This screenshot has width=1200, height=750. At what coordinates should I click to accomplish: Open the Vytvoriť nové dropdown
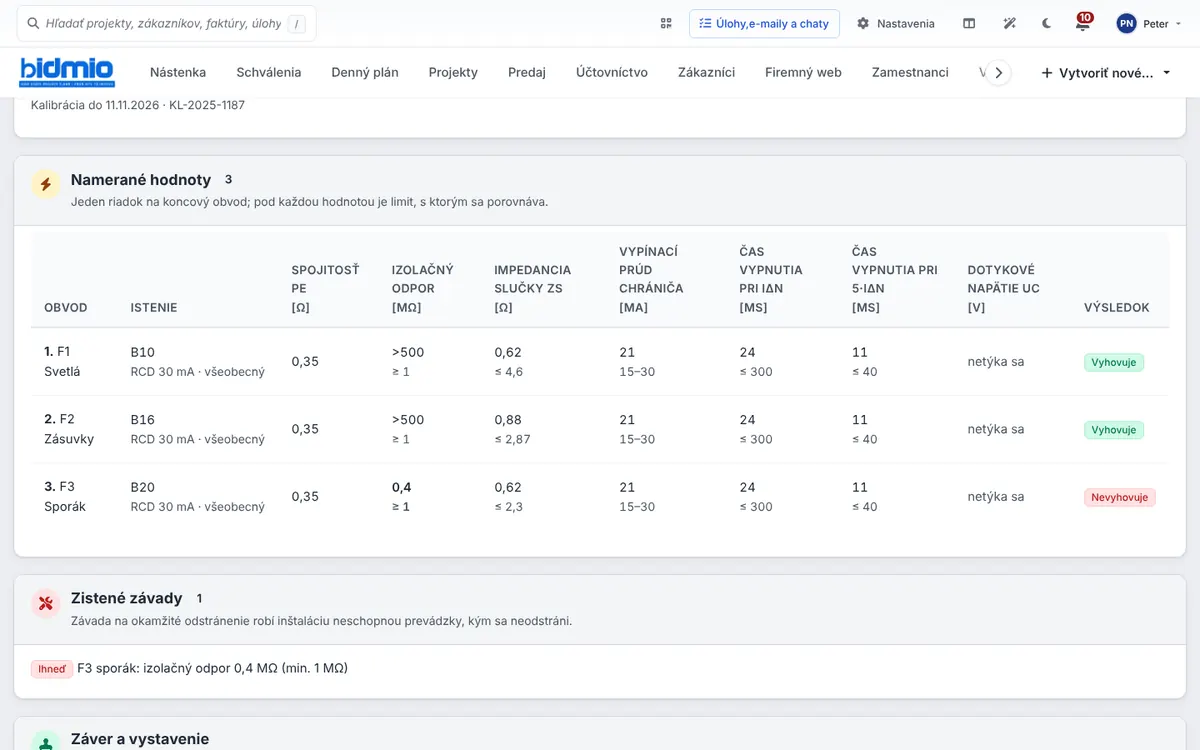[1106, 72]
